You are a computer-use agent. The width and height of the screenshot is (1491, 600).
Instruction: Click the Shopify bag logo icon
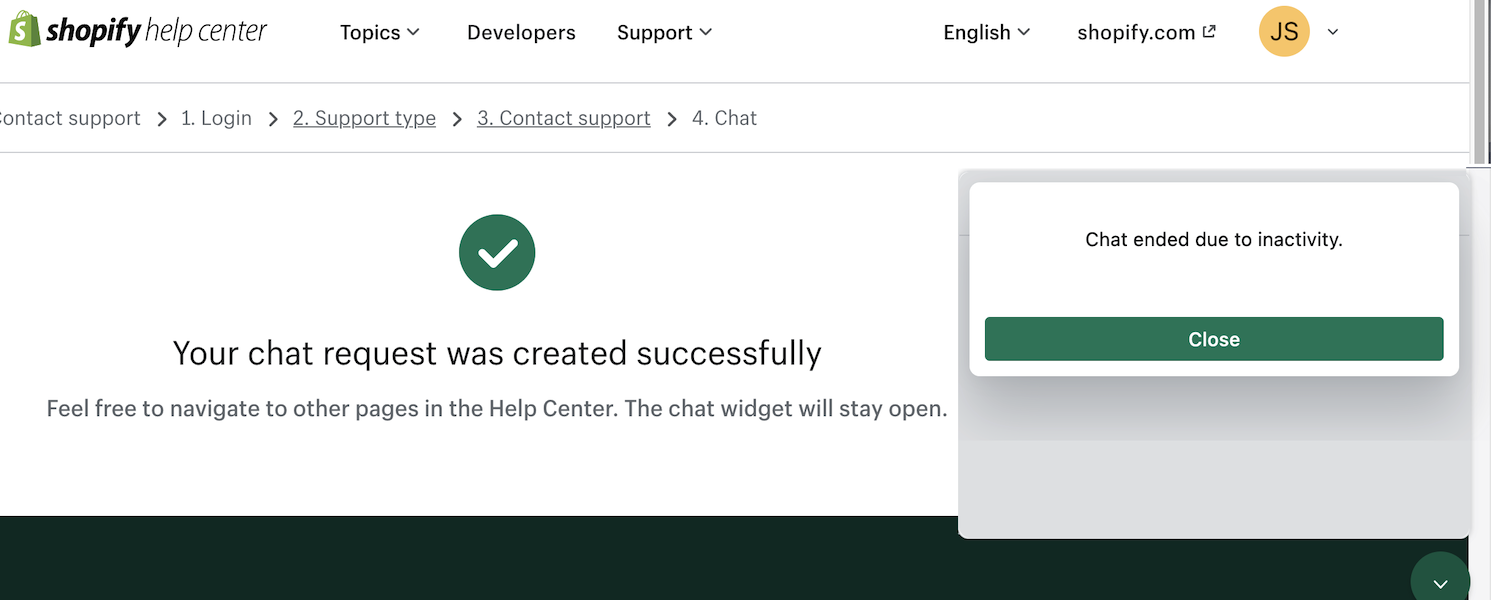coord(23,30)
